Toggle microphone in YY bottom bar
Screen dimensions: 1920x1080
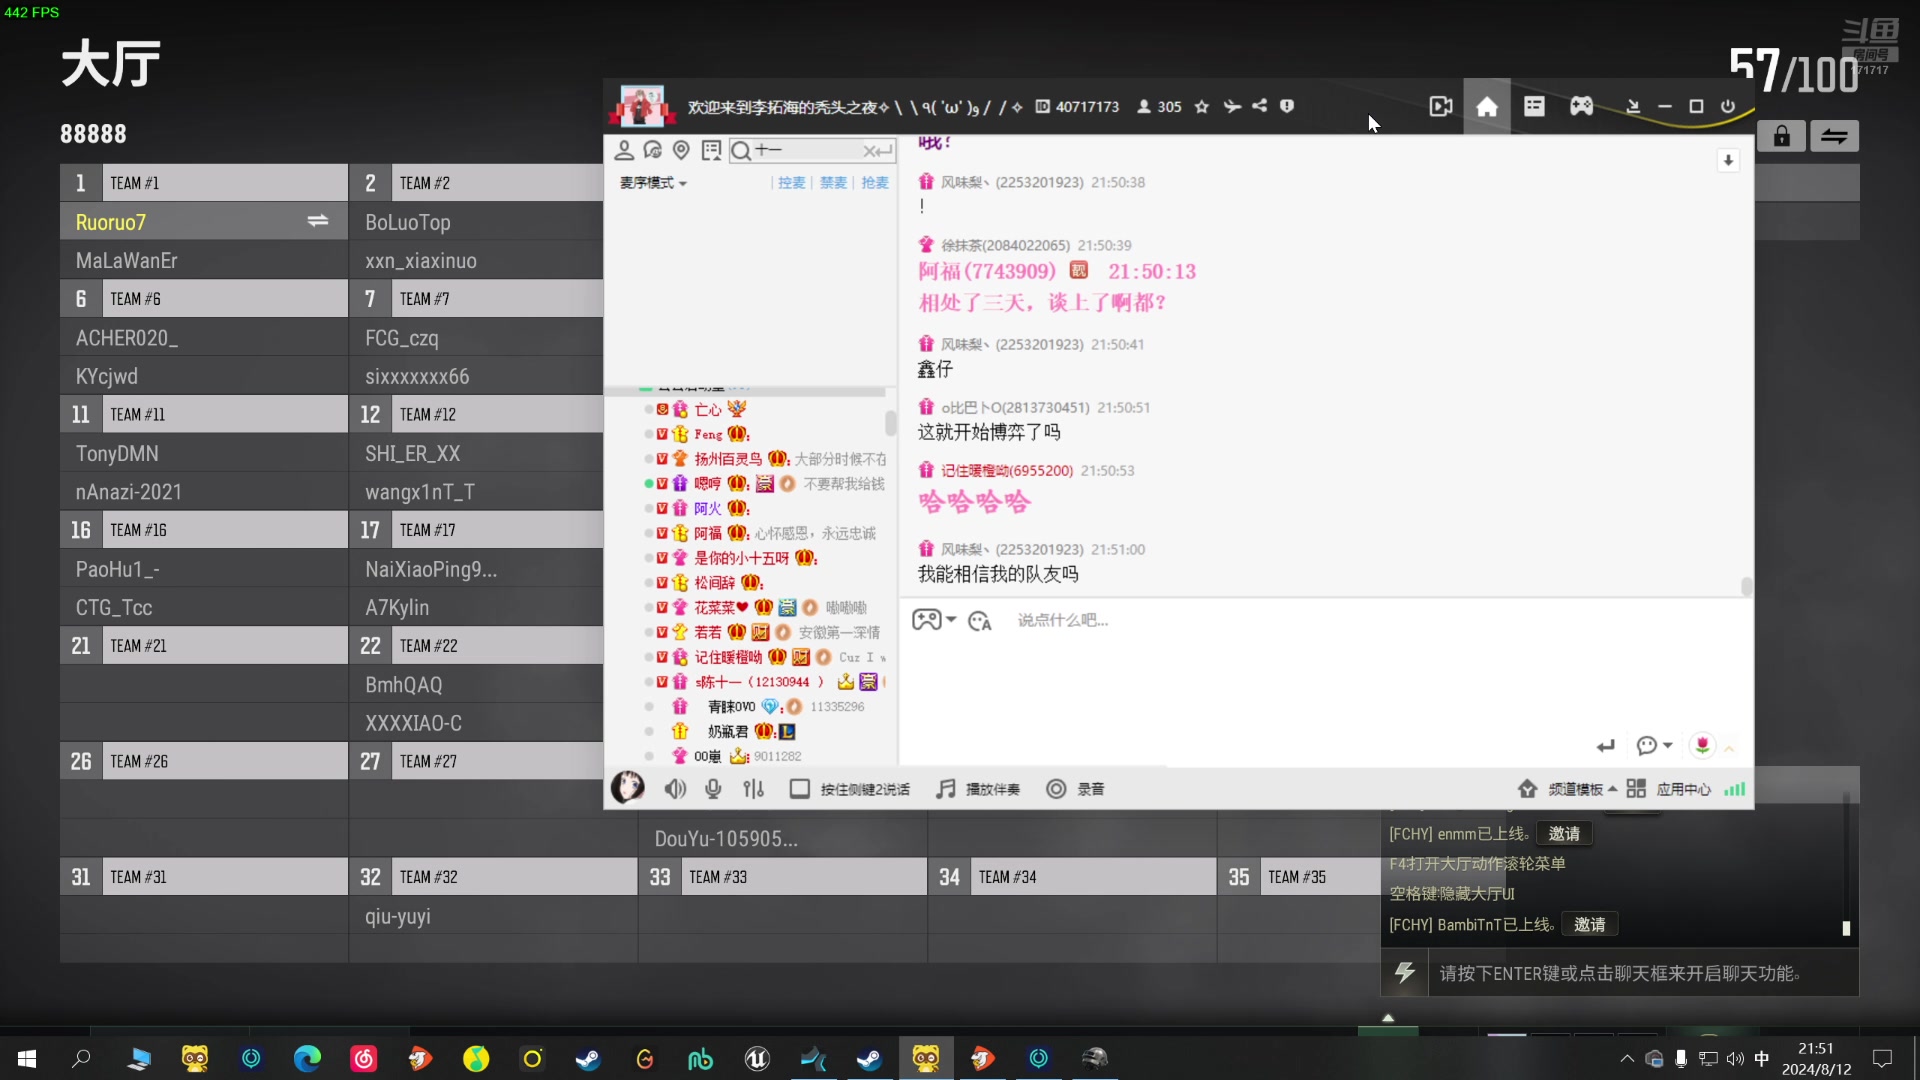point(713,789)
